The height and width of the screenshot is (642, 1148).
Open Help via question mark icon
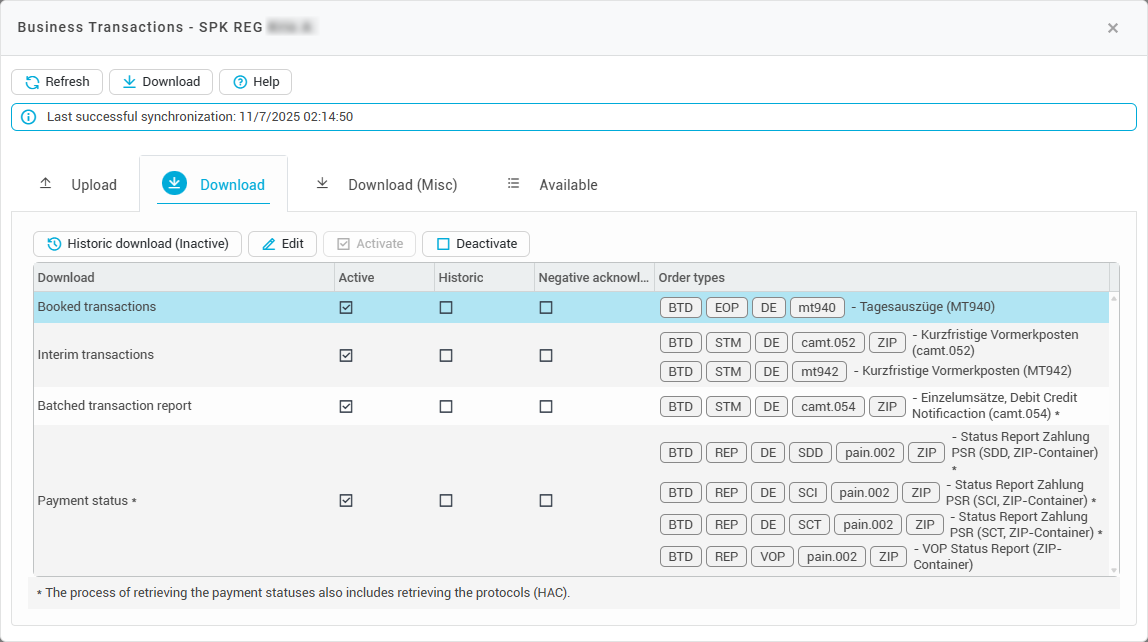pos(240,82)
